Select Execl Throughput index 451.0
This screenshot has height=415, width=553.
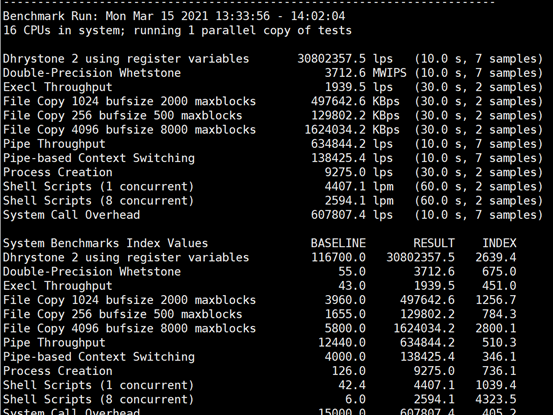pyautogui.click(x=499, y=286)
